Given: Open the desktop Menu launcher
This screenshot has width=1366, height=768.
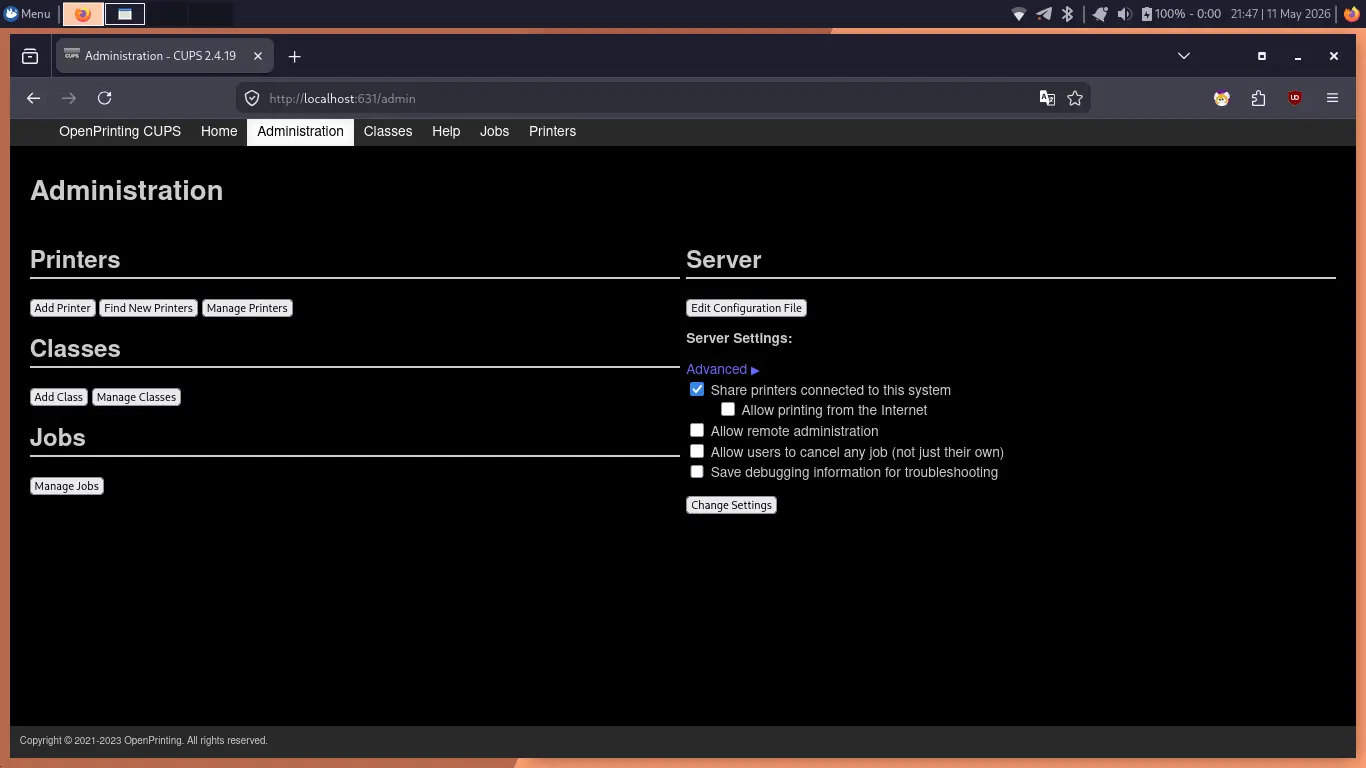Looking at the screenshot, I should point(27,14).
